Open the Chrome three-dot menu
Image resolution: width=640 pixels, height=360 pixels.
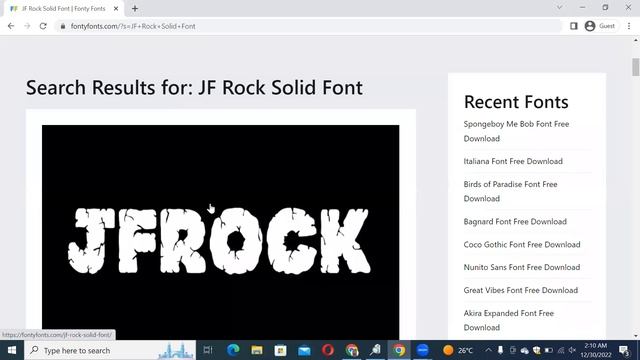click(629, 26)
